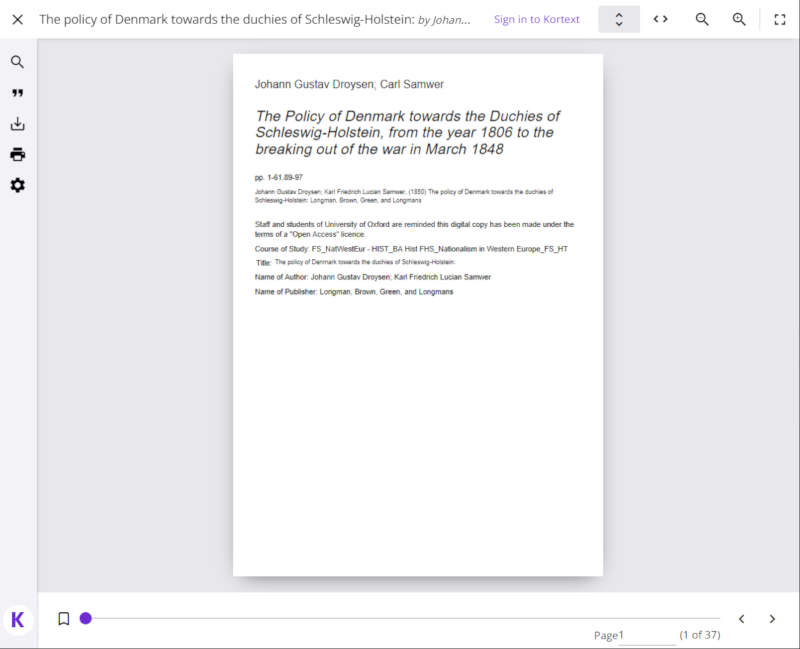Print the document
The height and width of the screenshot is (649, 800).
[17, 154]
